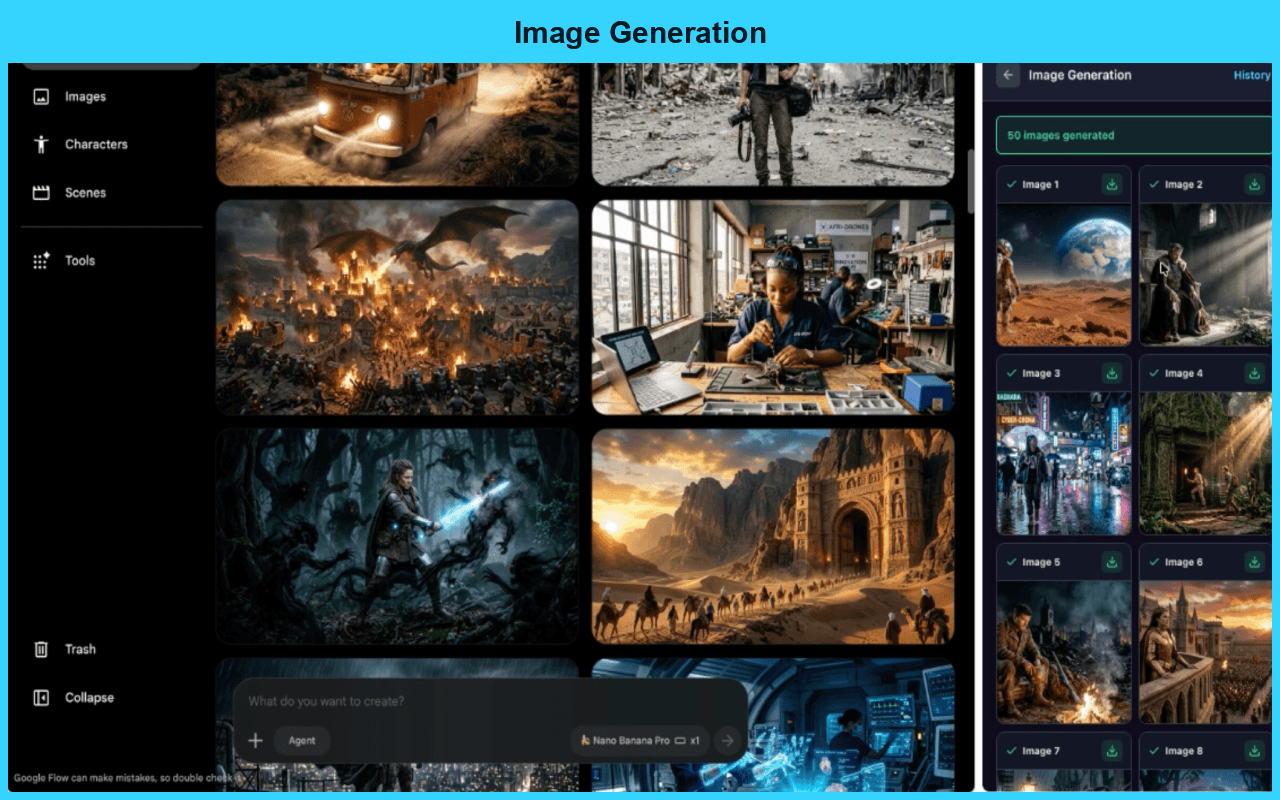The height and width of the screenshot is (800, 1280).
Task: Open the dark forest warrior image
Action: pyautogui.click(x=397, y=536)
